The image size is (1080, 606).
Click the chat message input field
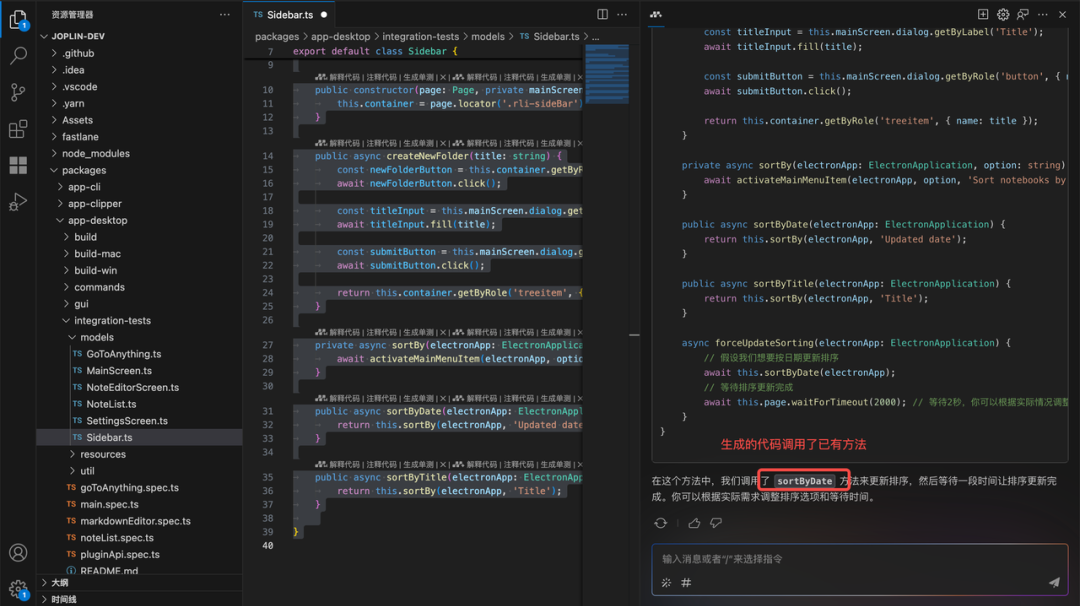850,559
